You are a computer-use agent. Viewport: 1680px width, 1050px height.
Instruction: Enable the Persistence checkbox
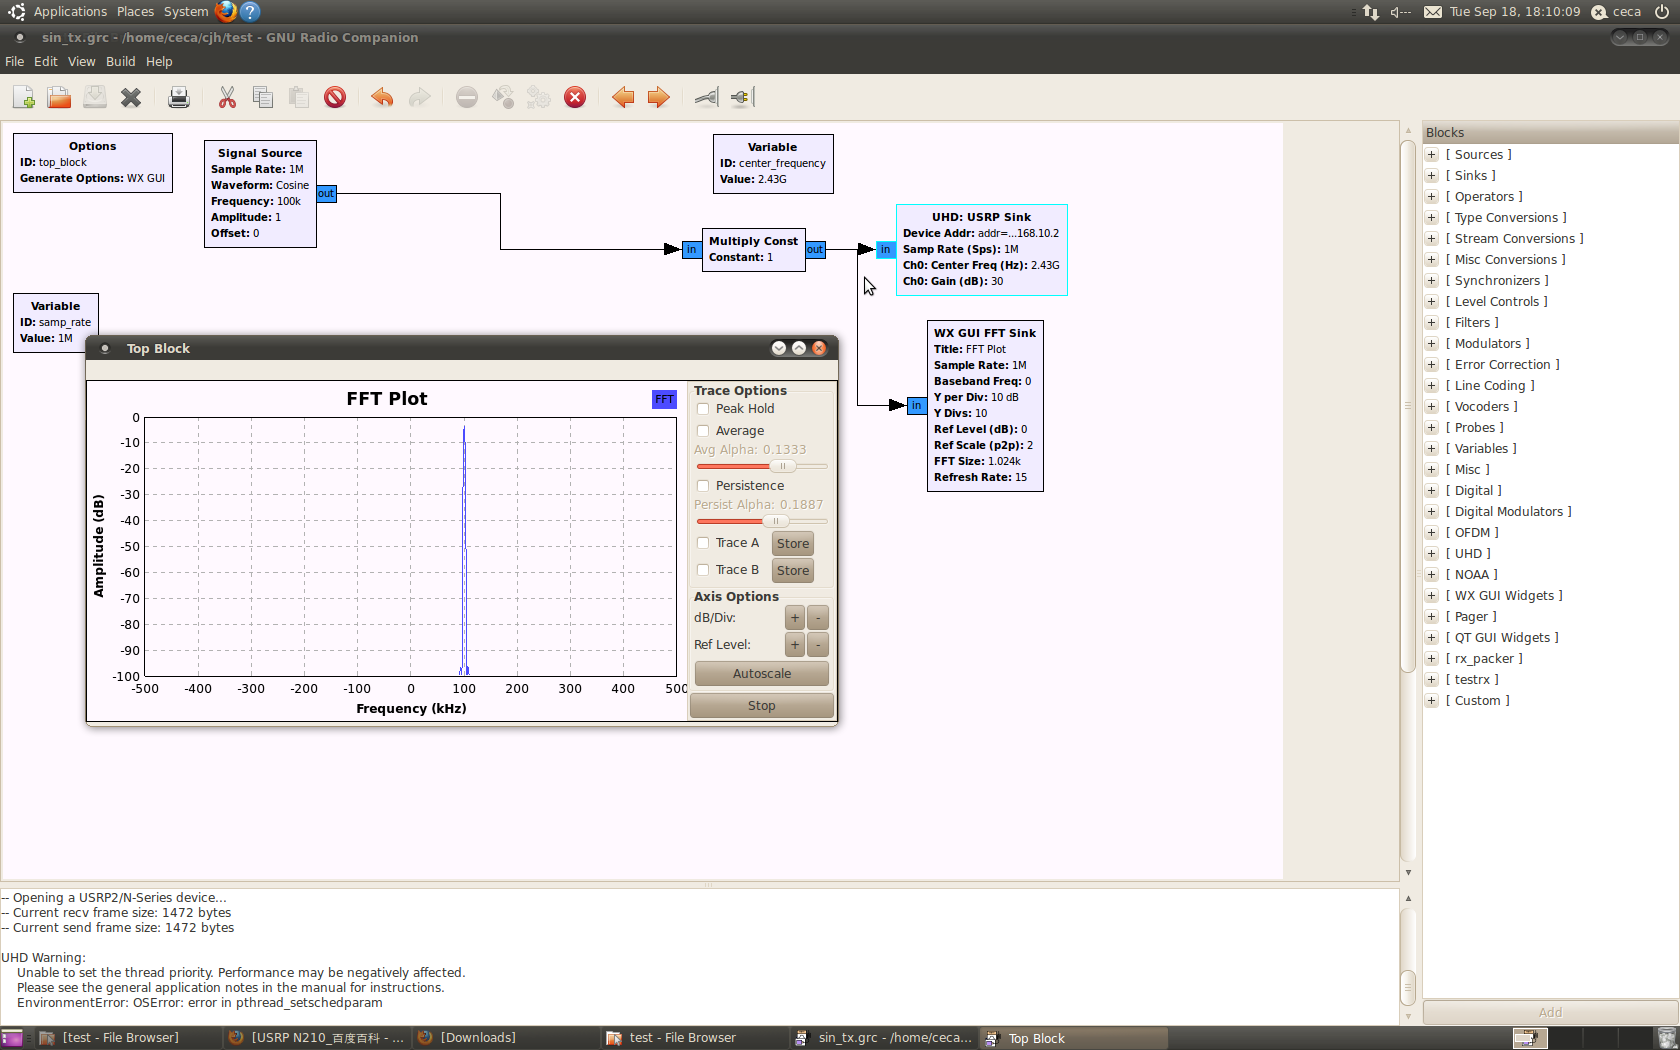pos(703,486)
